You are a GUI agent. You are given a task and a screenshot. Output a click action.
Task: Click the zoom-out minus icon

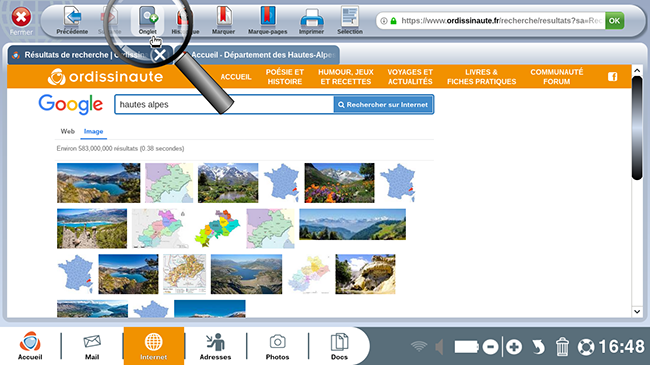490,347
